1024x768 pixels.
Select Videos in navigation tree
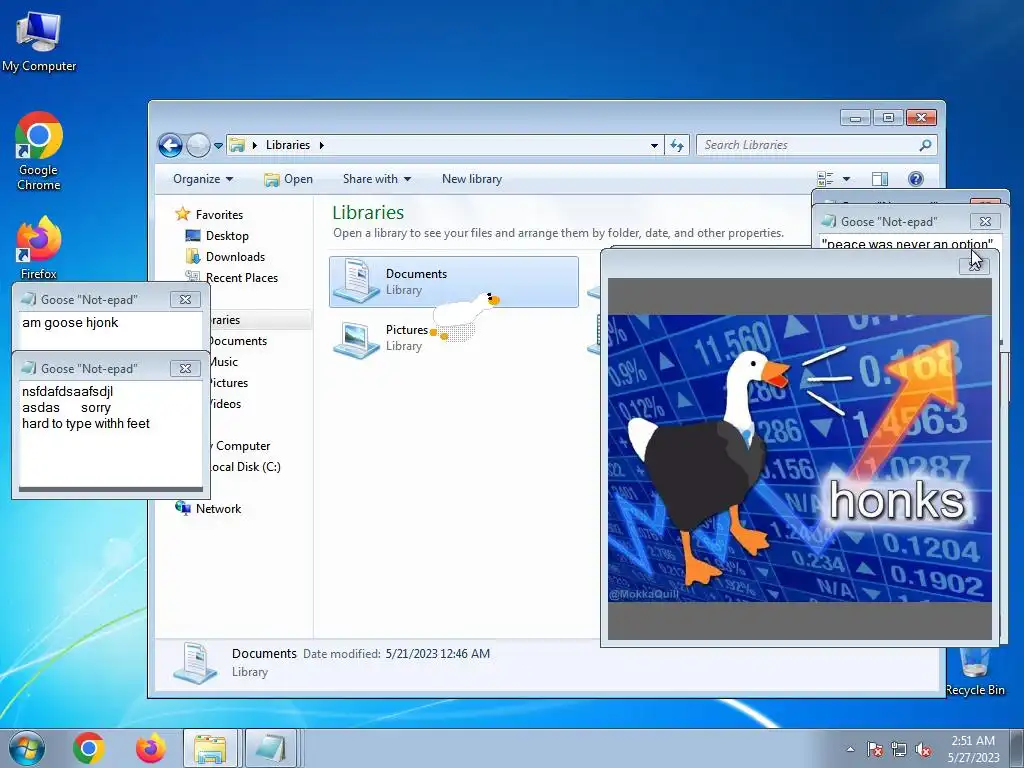(225, 404)
